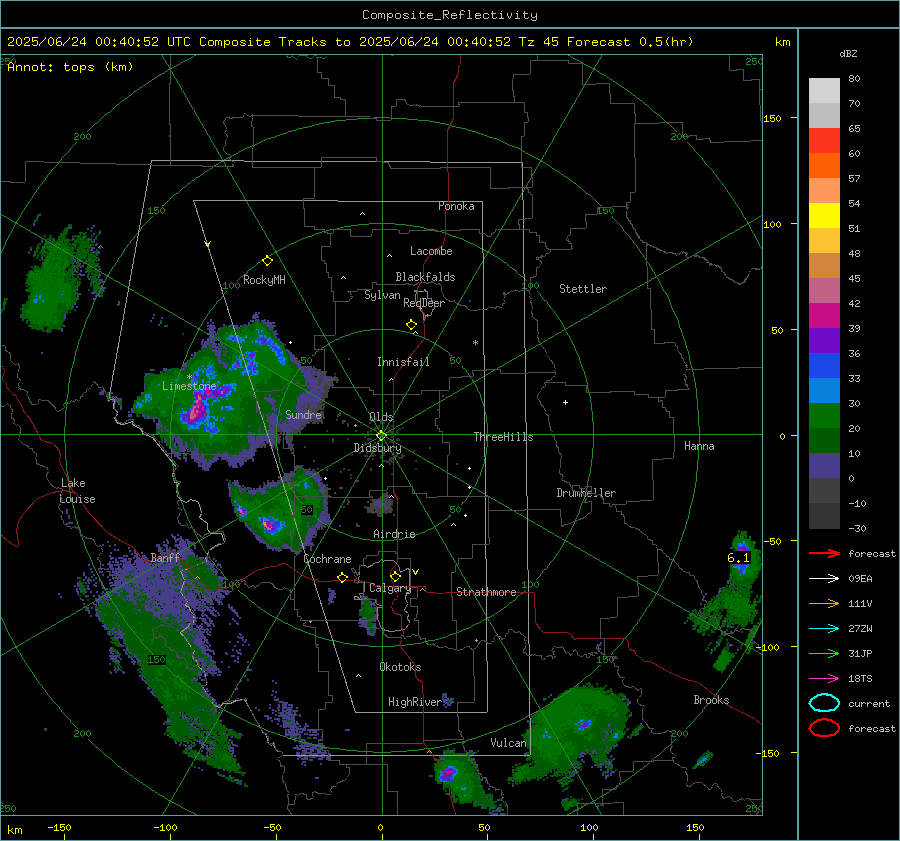Click the purple 0 dBZ color swatch
This screenshot has height=841, width=900.
824,466
